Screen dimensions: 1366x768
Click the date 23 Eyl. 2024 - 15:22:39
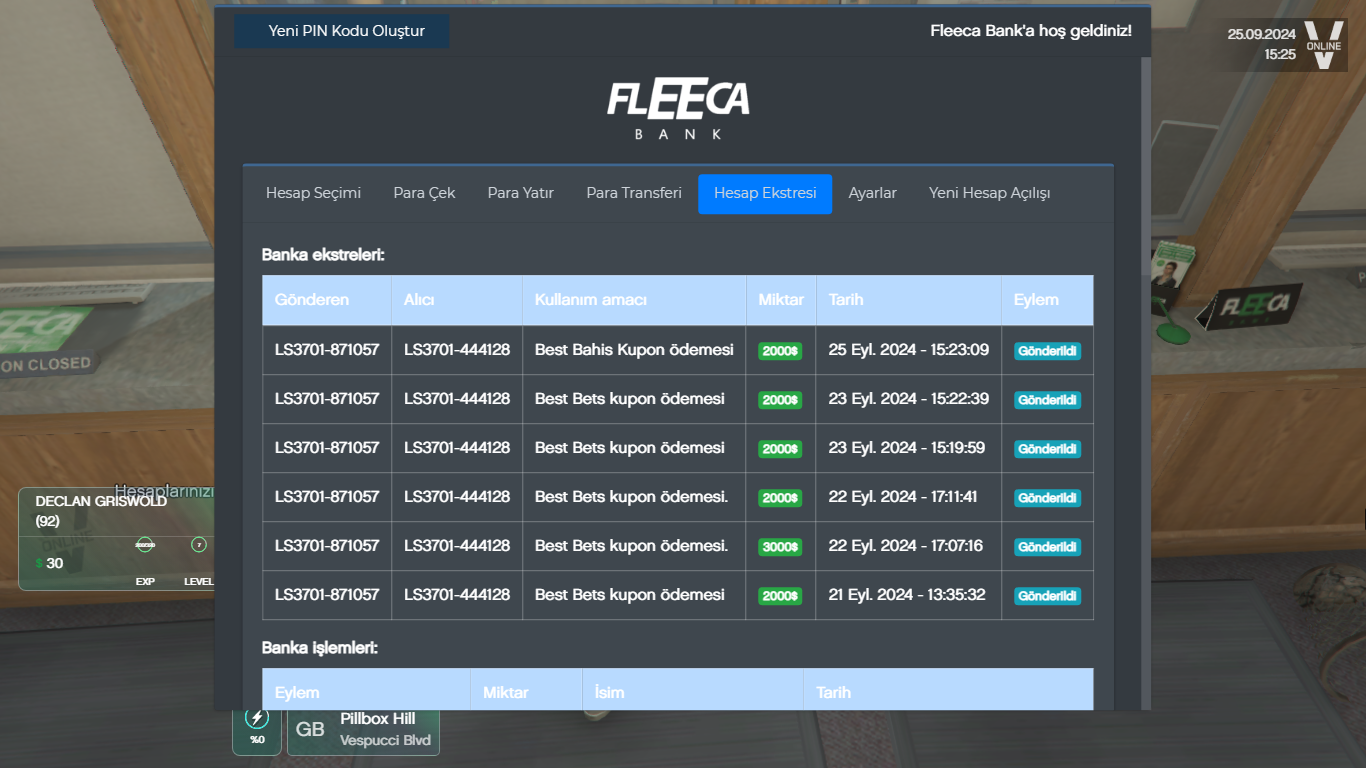[909, 399]
